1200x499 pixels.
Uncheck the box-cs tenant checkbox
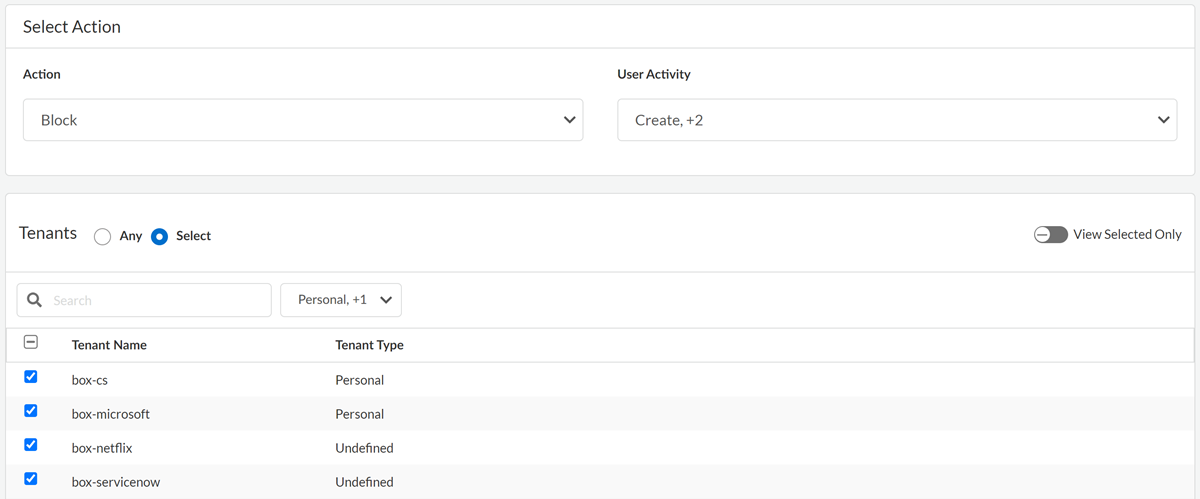click(31, 377)
